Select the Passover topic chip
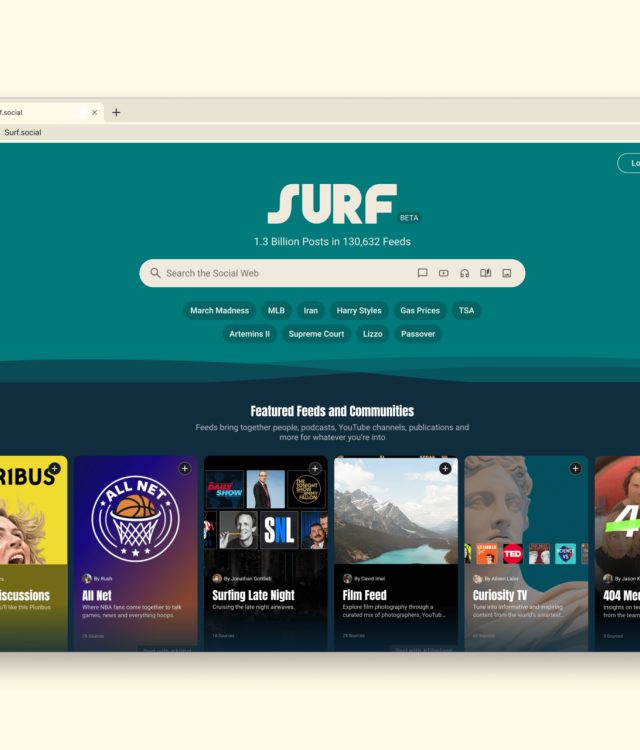Image resolution: width=640 pixels, height=750 pixels. [418, 334]
